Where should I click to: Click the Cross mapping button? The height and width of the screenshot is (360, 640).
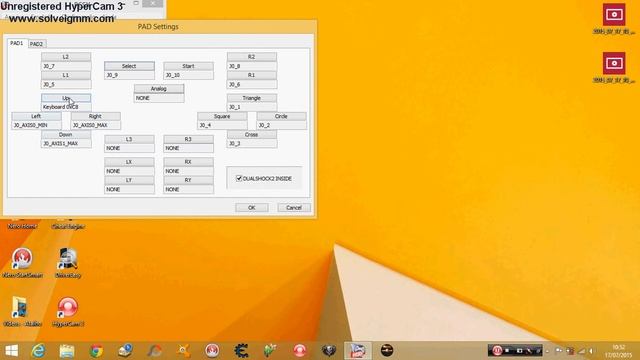point(251,135)
